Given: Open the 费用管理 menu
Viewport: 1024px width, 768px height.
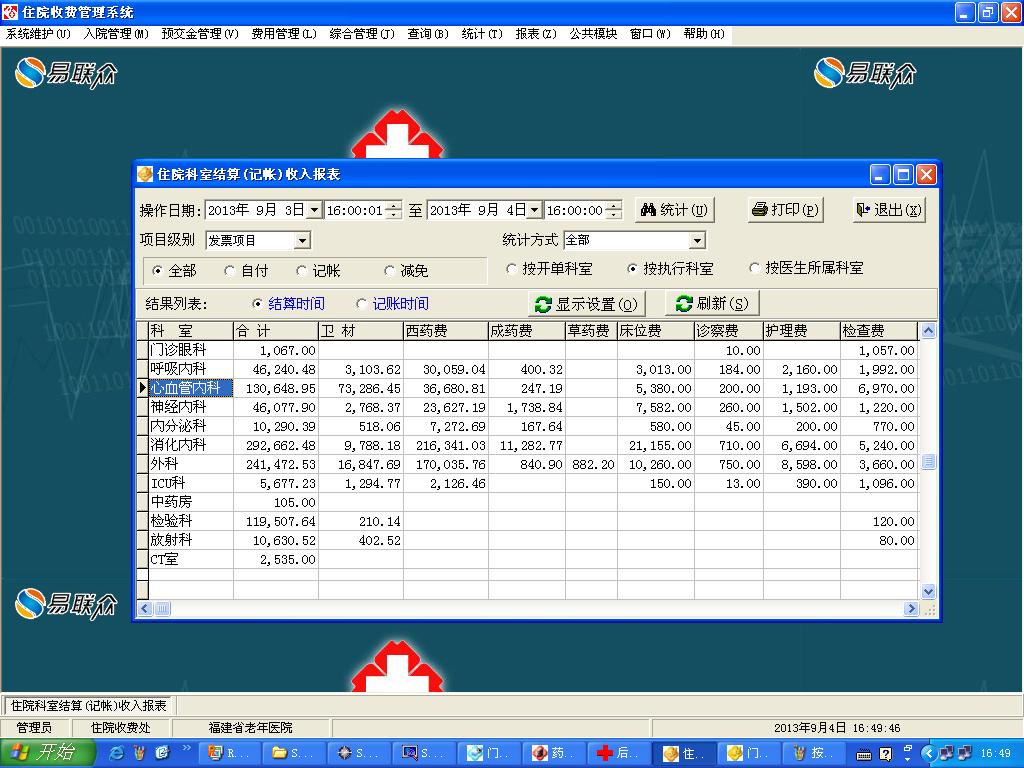Looking at the screenshot, I should coord(284,34).
